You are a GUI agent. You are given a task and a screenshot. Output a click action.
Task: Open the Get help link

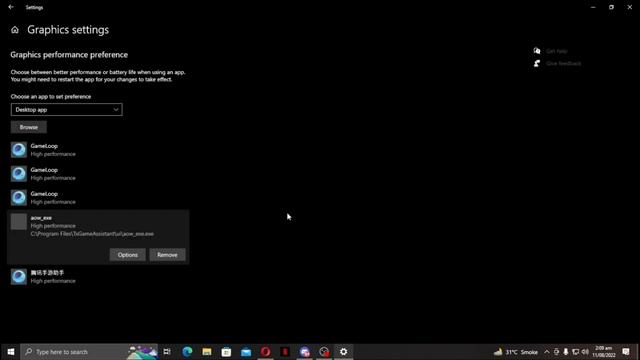pyautogui.click(x=557, y=51)
